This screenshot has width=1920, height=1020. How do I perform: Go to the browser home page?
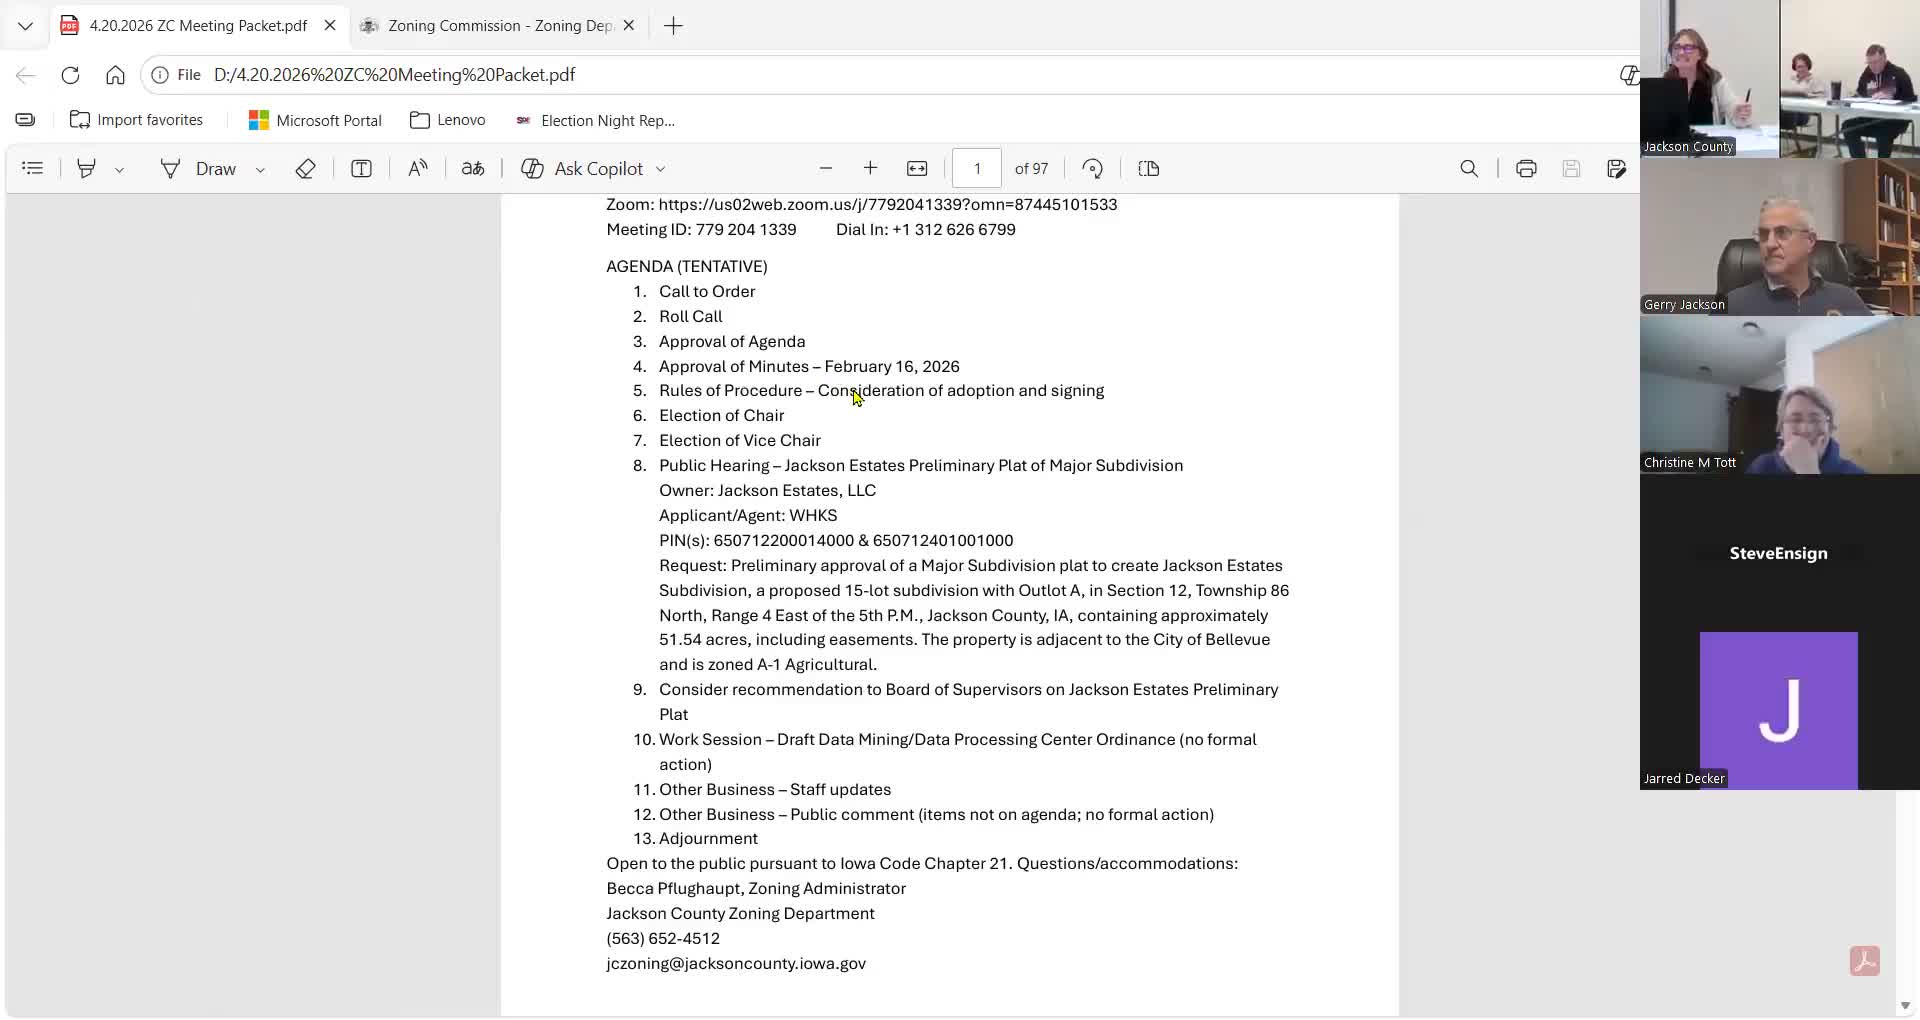(115, 75)
